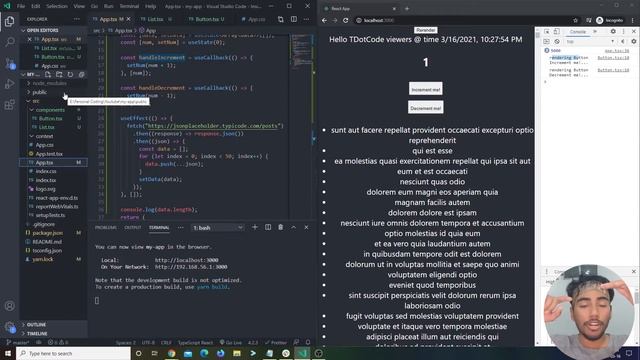Click the New File icon in the explorer
The height and width of the screenshot is (360, 640).
[48, 75]
